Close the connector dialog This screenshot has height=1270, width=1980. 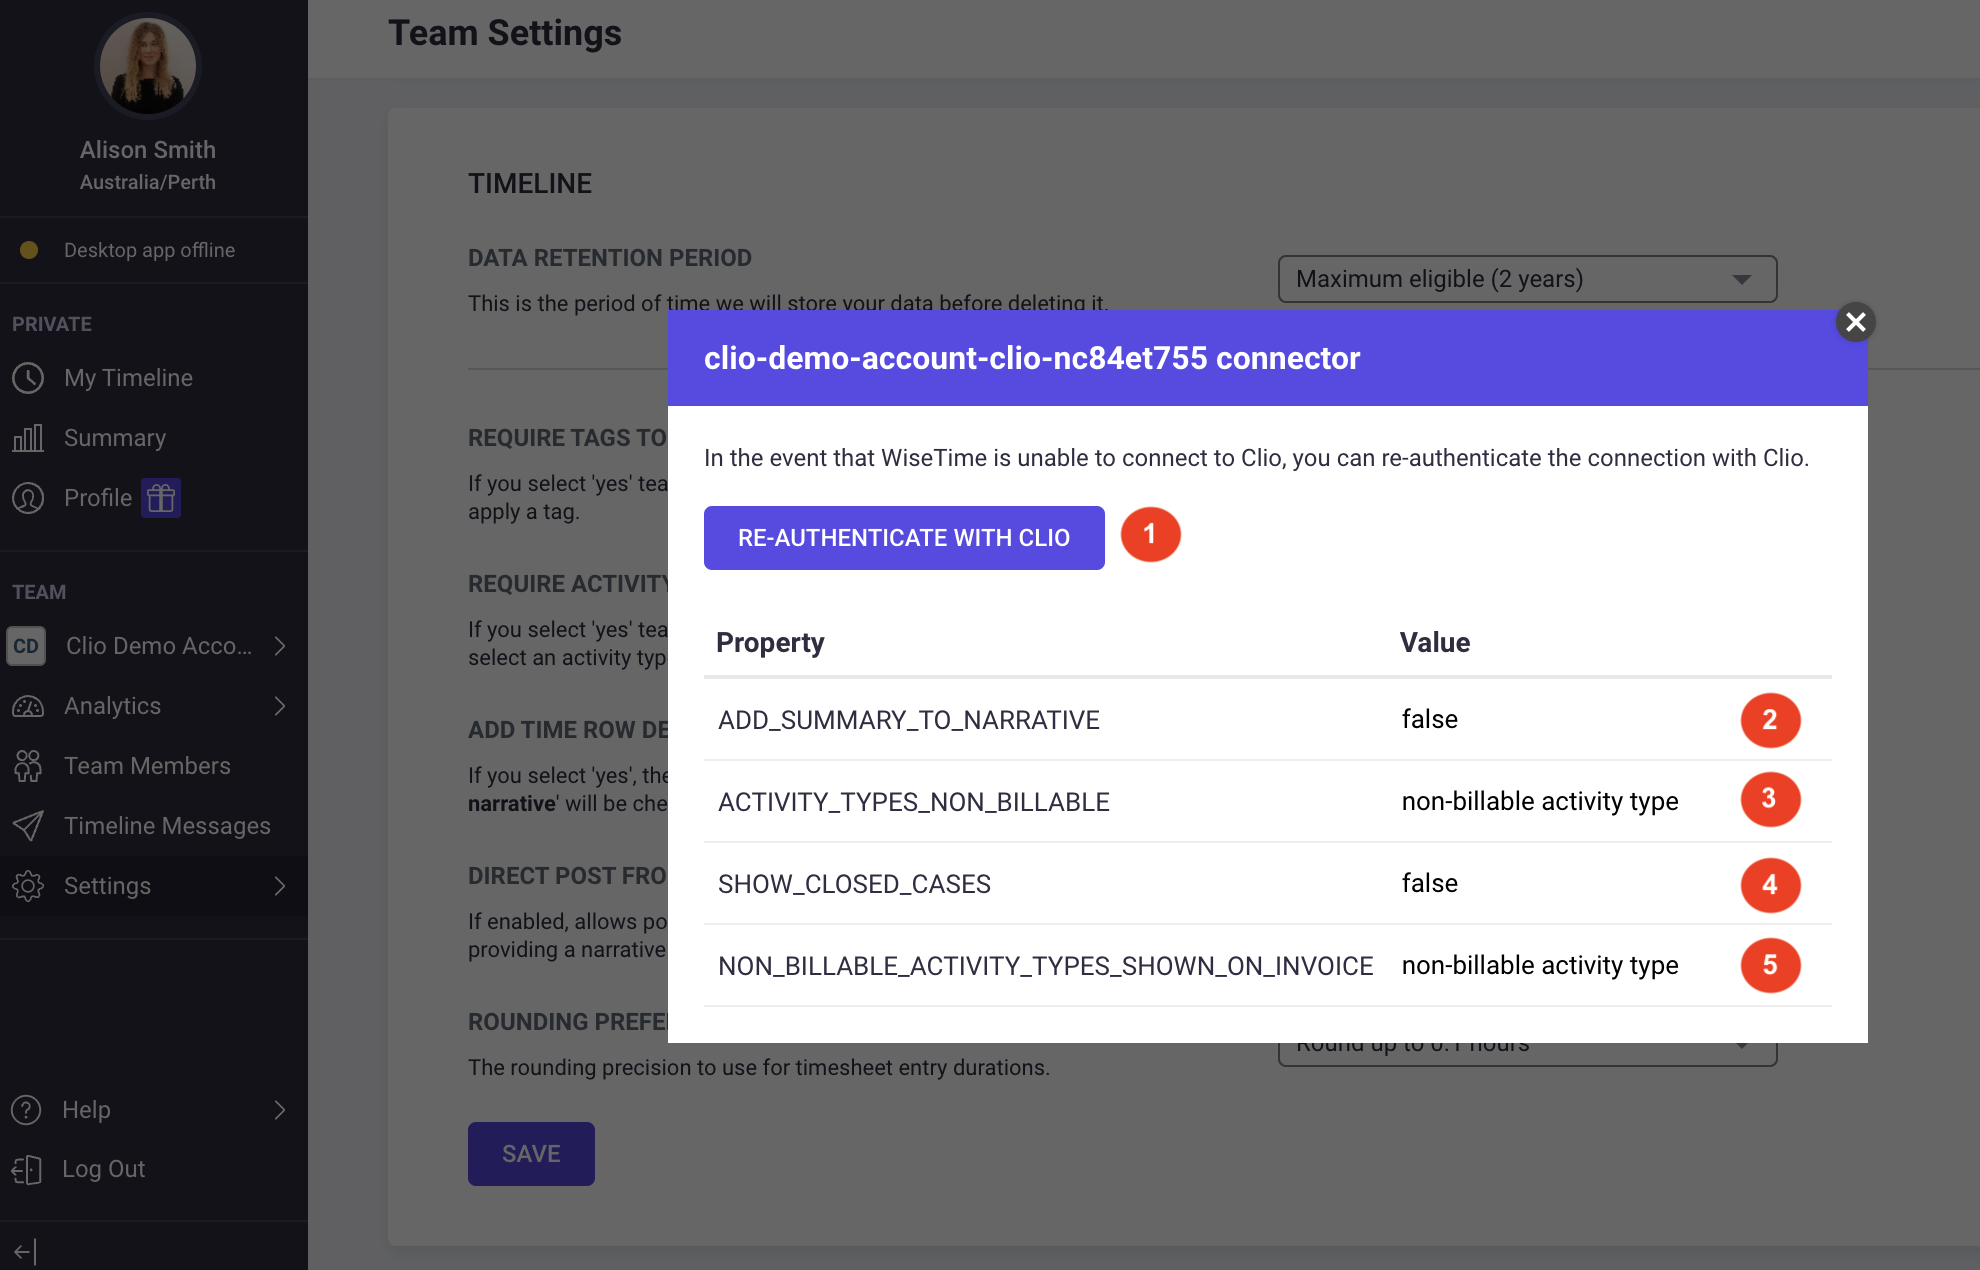tap(1856, 322)
